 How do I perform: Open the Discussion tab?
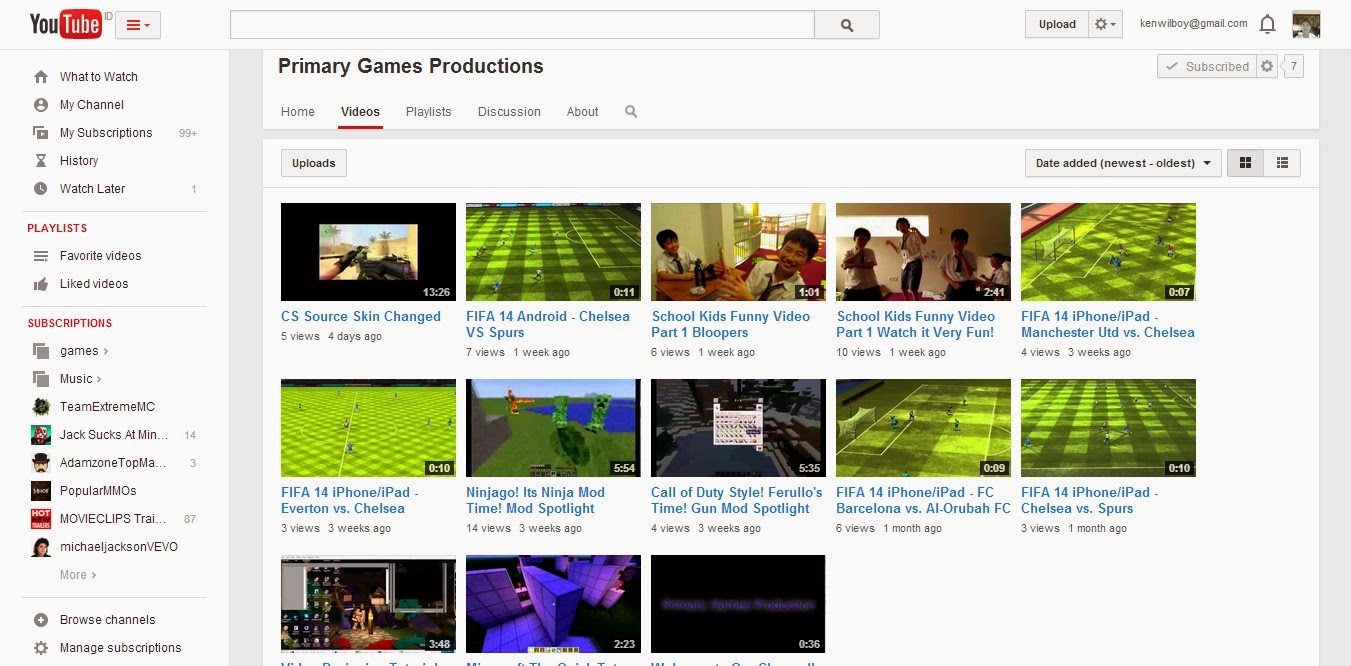click(509, 112)
